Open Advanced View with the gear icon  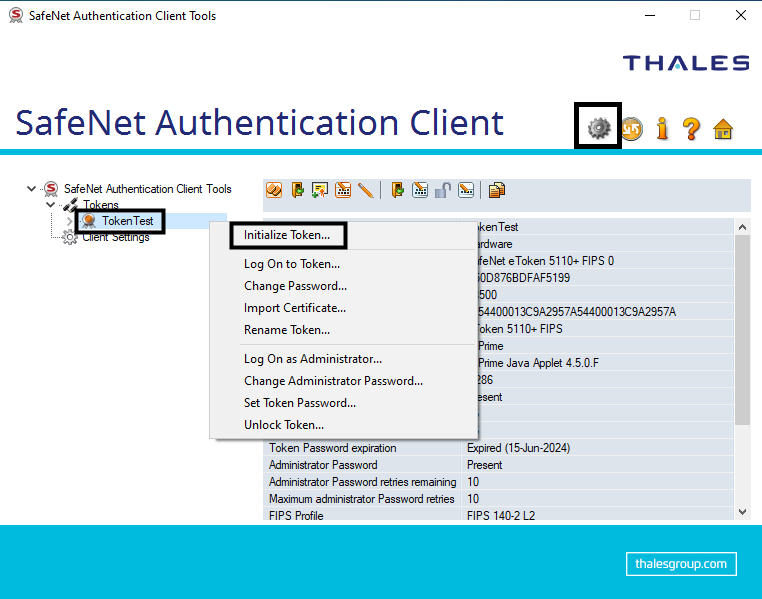(x=598, y=127)
